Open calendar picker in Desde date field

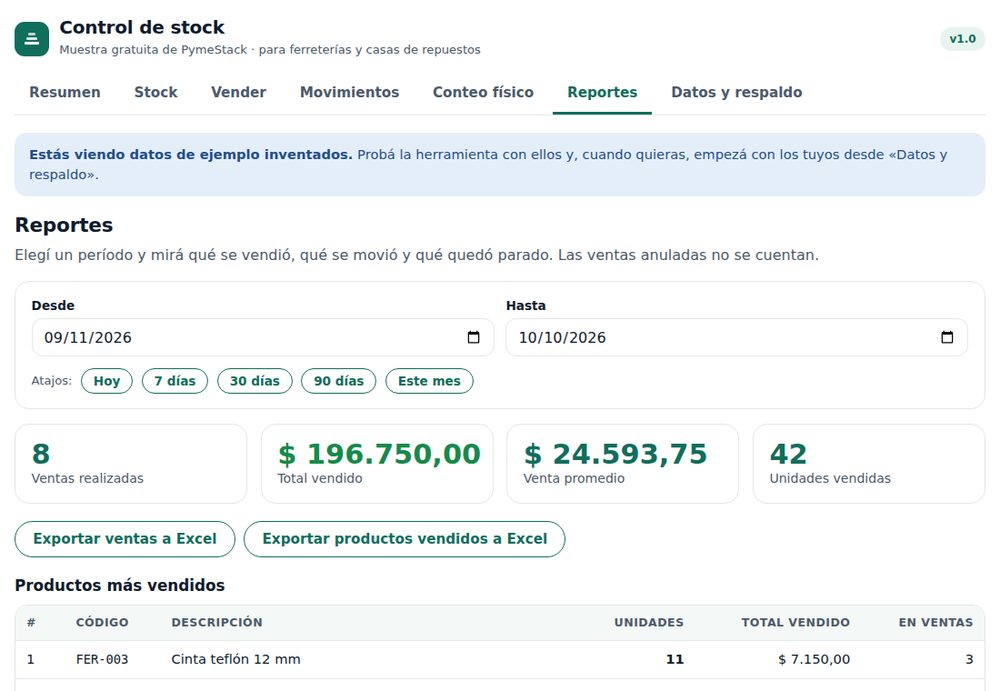tap(473, 337)
